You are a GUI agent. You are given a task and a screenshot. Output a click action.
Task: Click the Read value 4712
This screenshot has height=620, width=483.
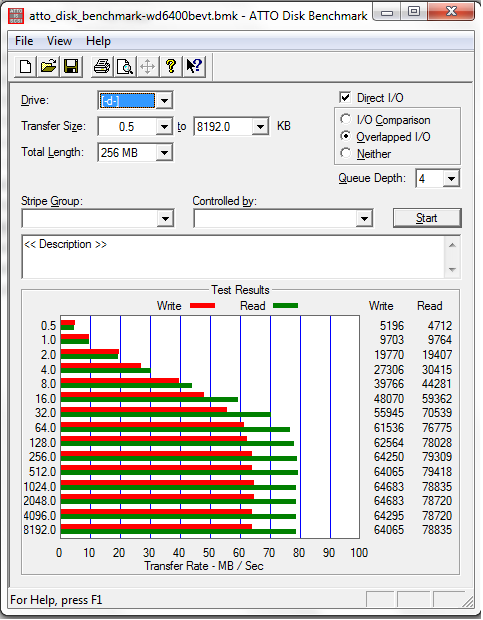440,326
